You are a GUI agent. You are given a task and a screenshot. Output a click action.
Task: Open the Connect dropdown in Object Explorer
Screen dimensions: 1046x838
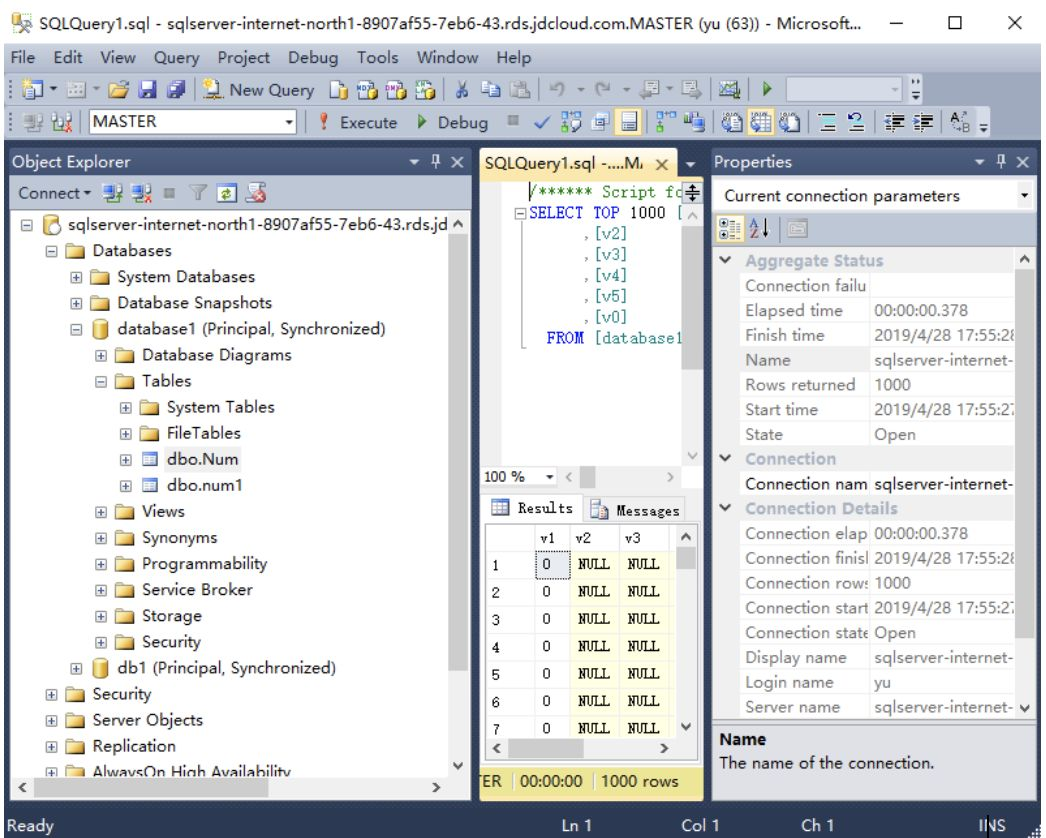(54, 193)
